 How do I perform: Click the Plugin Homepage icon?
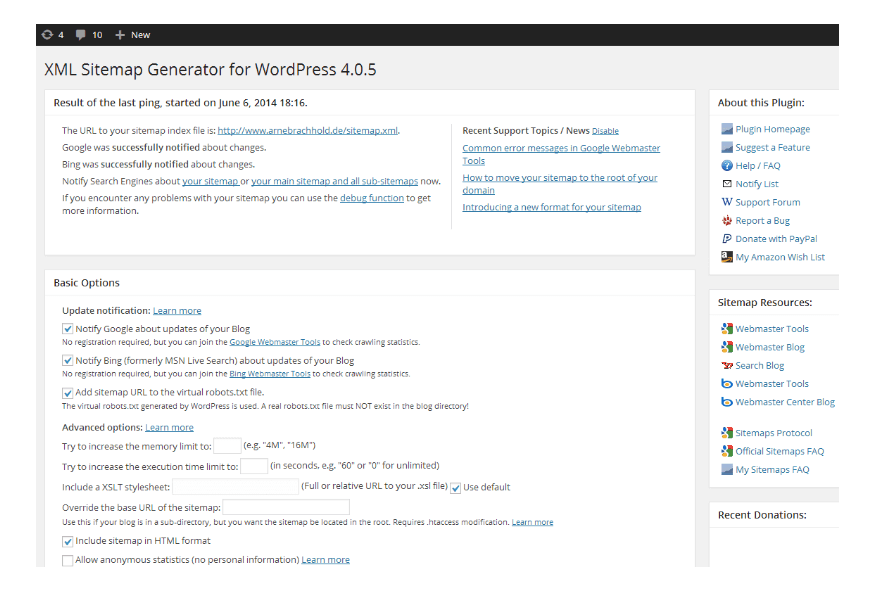click(727, 129)
